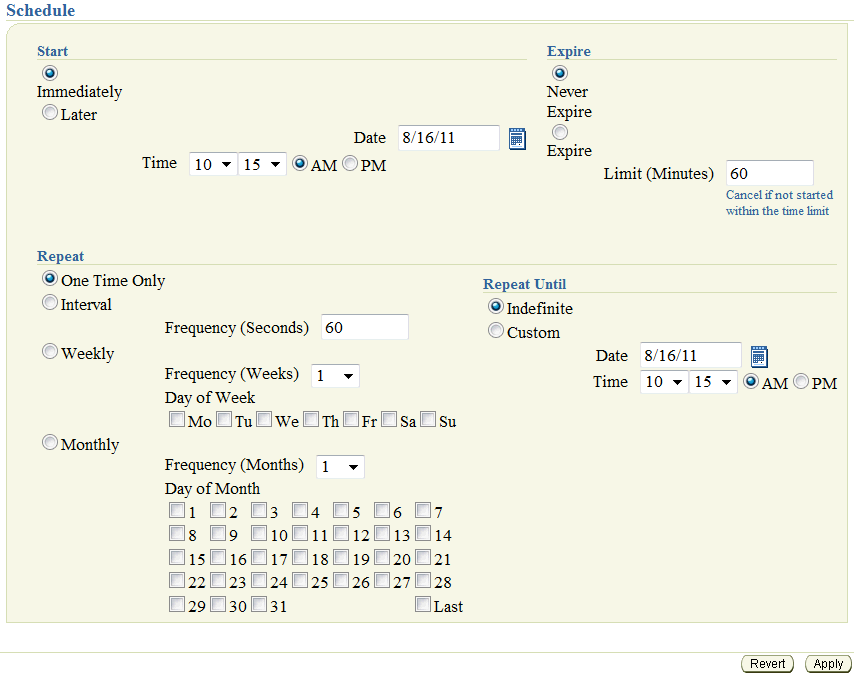855x677 pixels.
Task: Open the Frequency (Months) dropdown
Action: click(x=340, y=467)
